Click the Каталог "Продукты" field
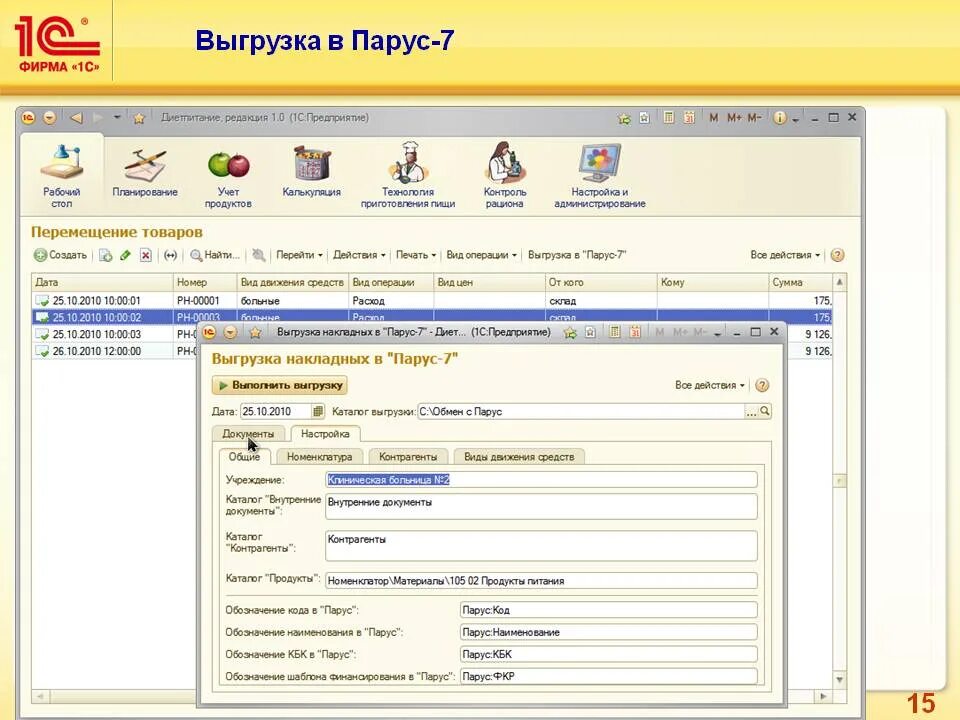This screenshot has height=720, width=960. tap(541, 580)
